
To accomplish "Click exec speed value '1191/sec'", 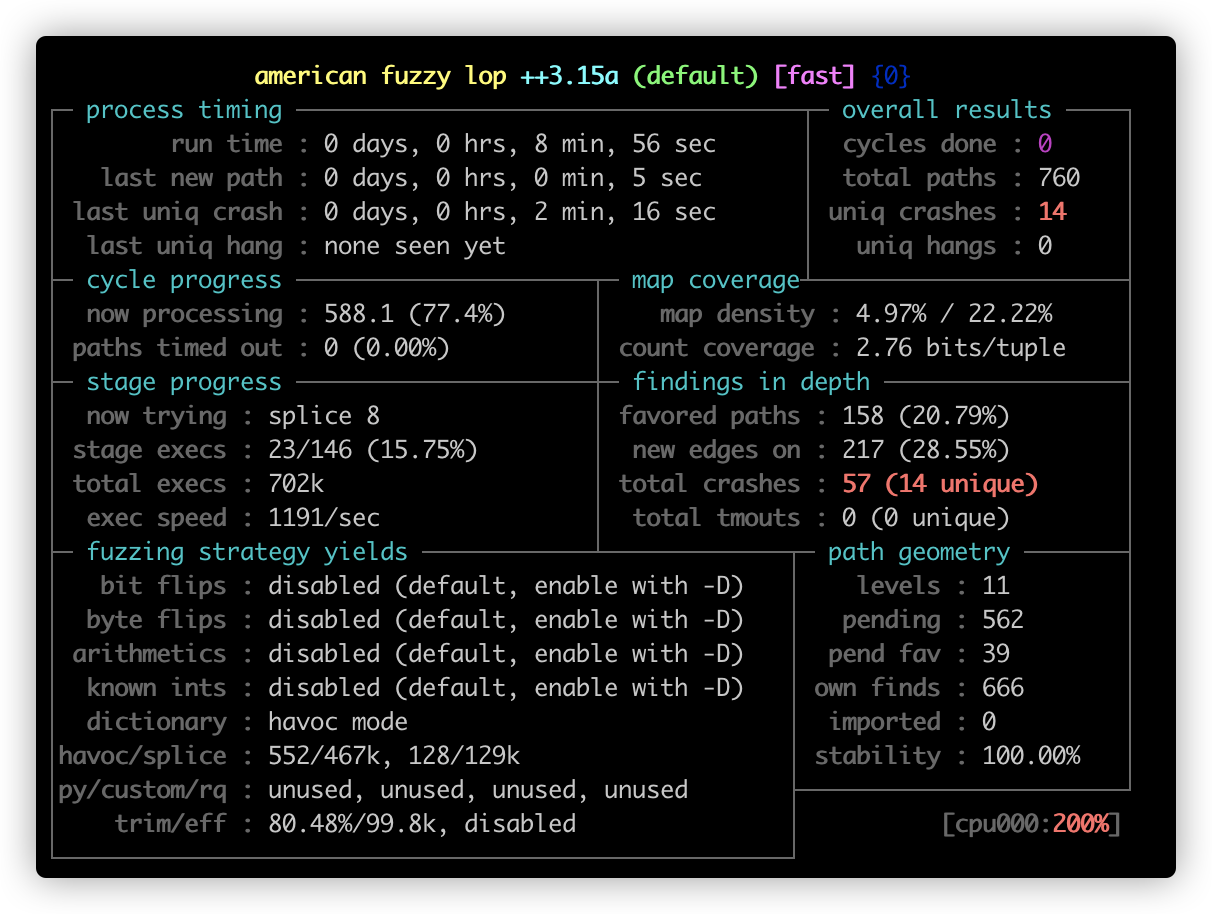I will pos(325,518).
